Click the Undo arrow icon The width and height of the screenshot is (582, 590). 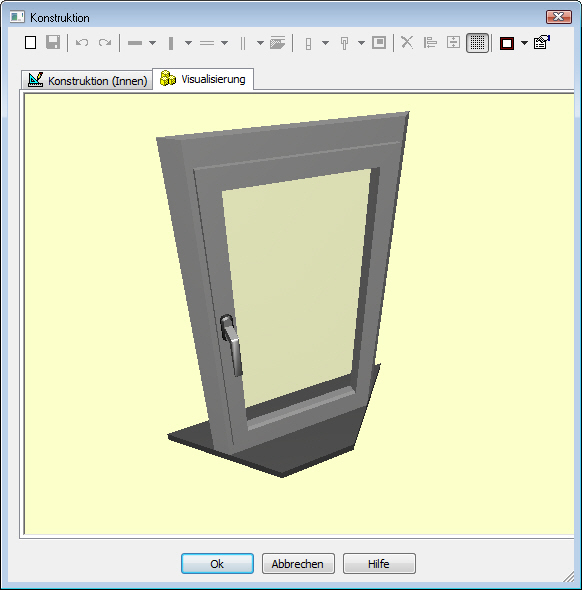82,43
